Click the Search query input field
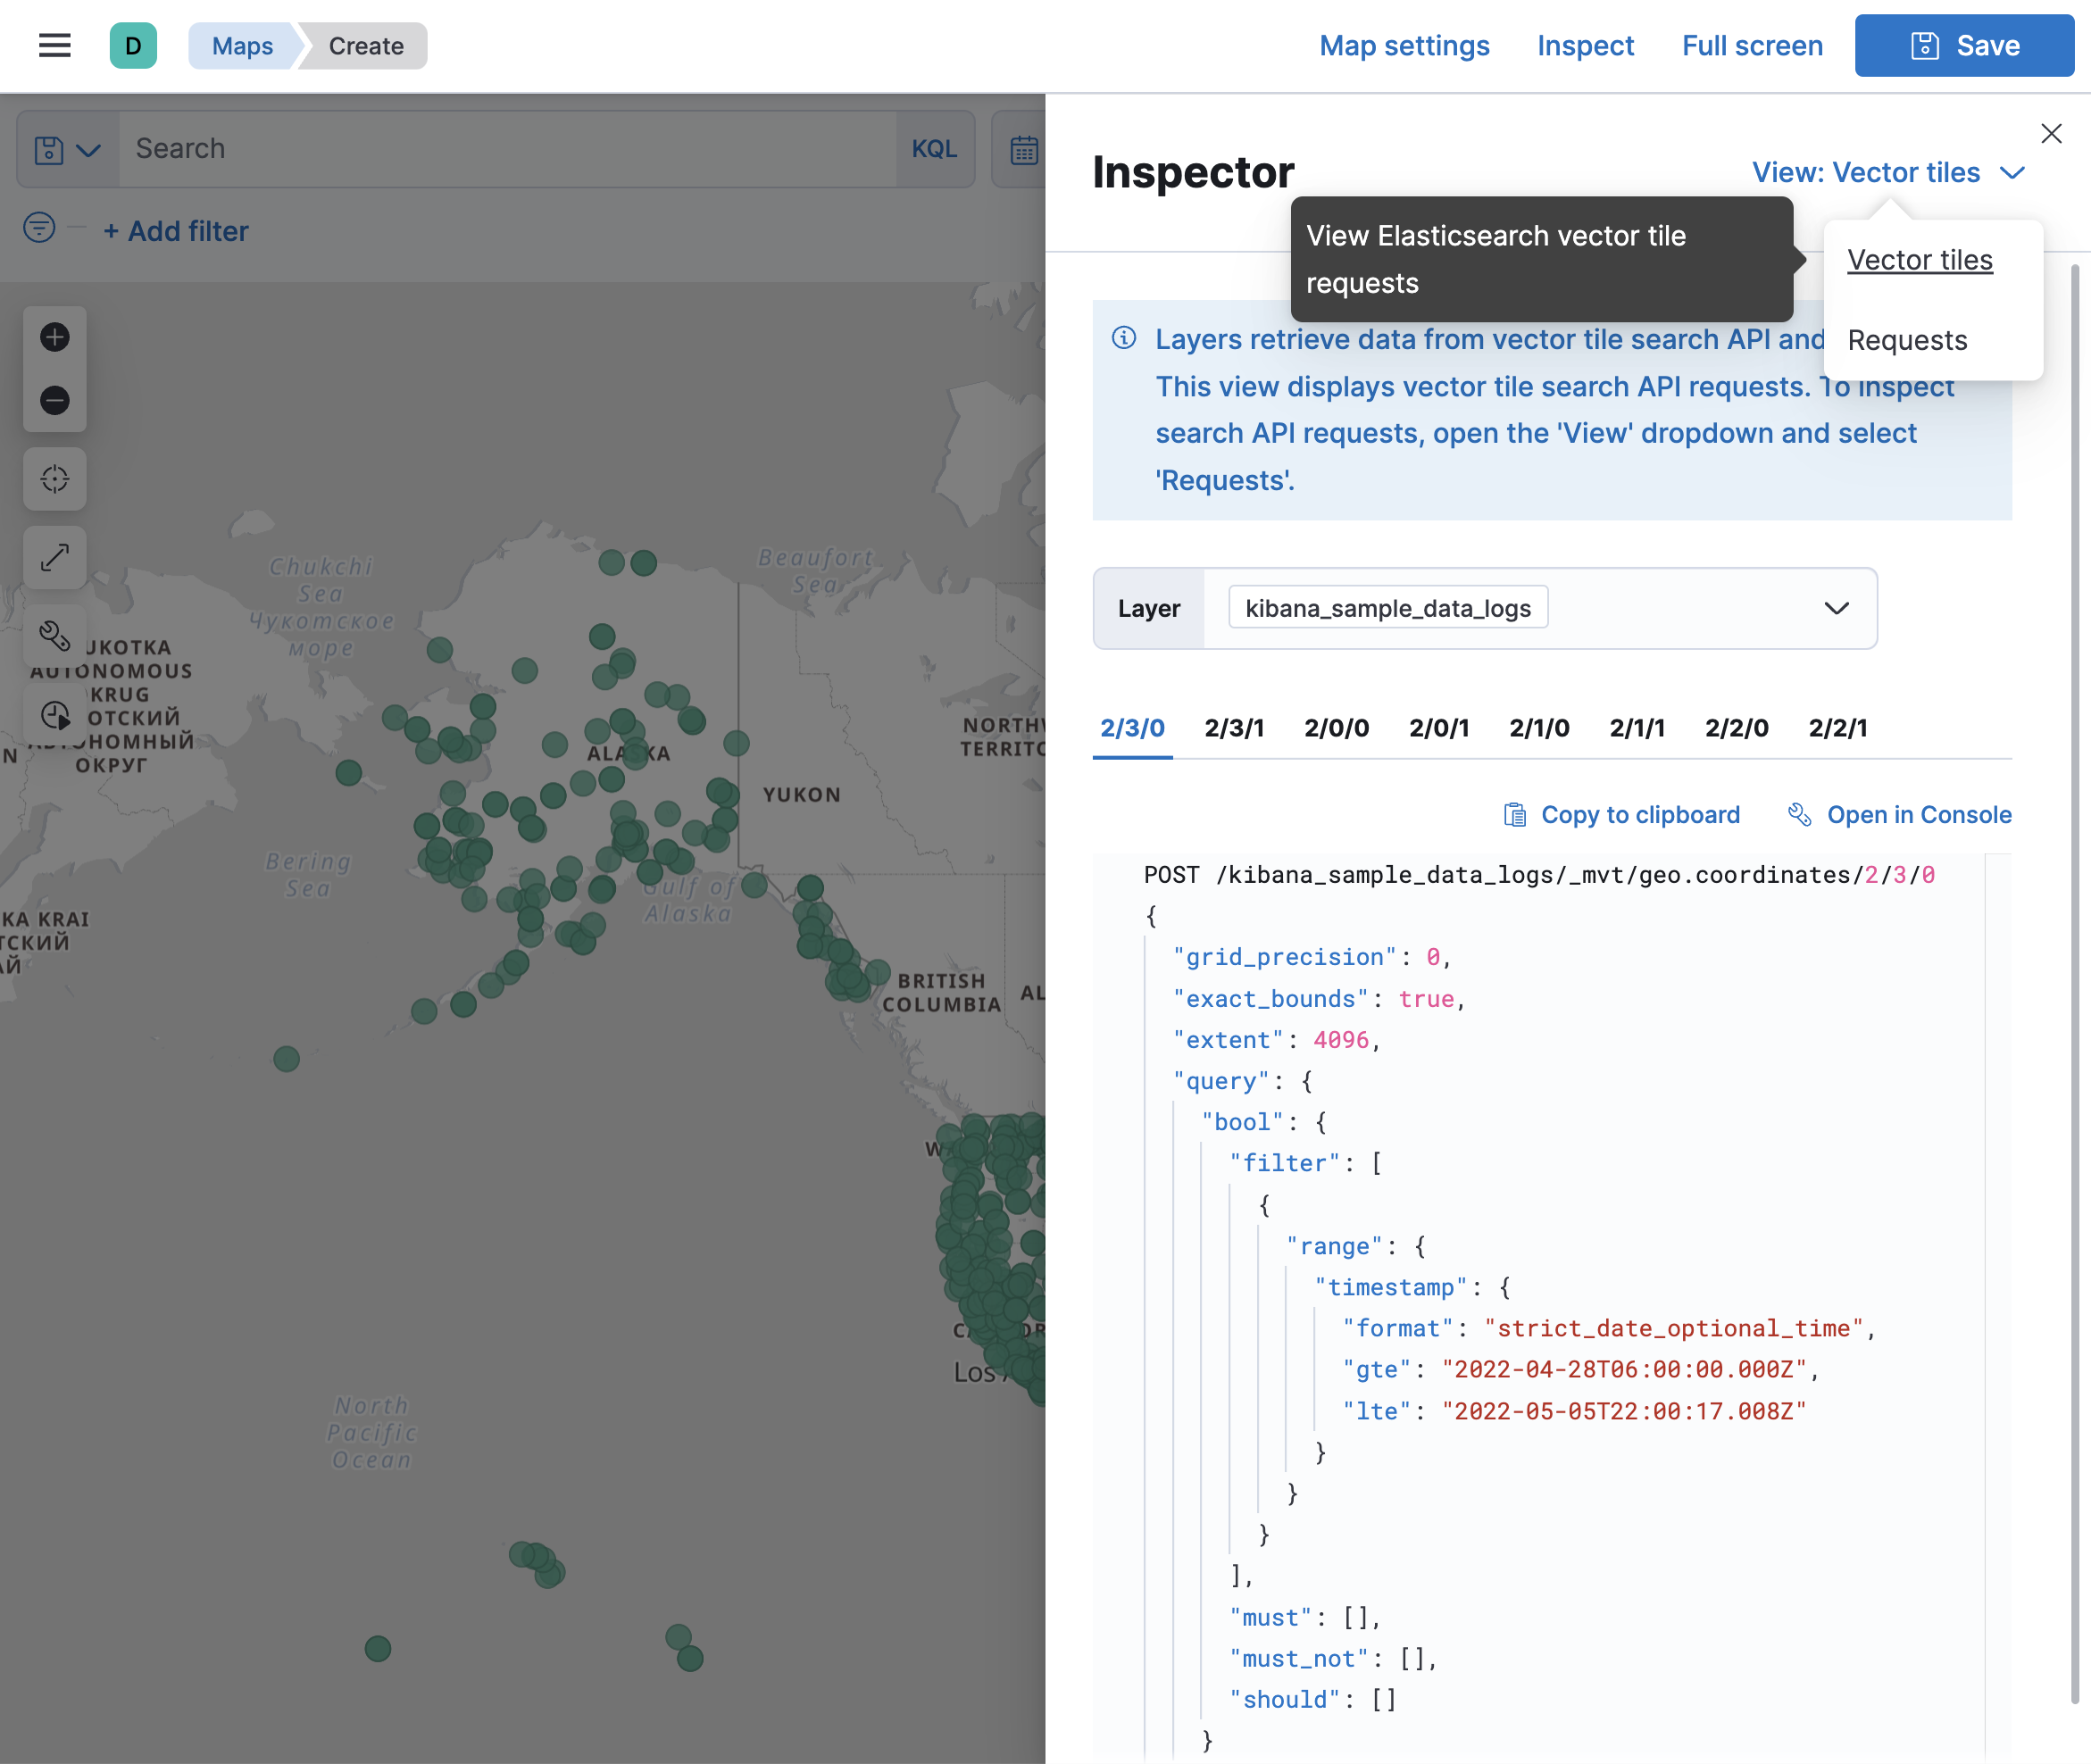Viewport: 2091px width, 1764px height. tap(507, 149)
